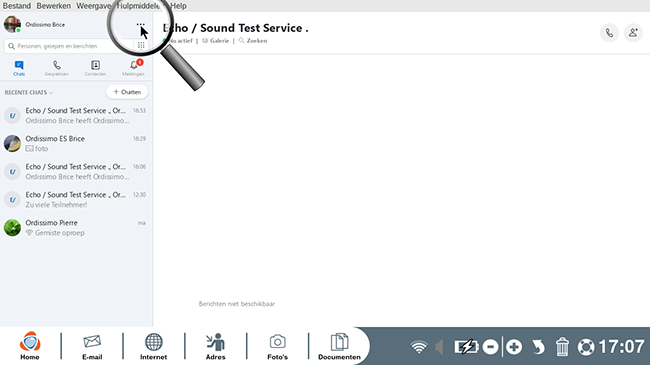Click the plus zoom-in icon
This screenshot has height=365, width=650.
514,347
